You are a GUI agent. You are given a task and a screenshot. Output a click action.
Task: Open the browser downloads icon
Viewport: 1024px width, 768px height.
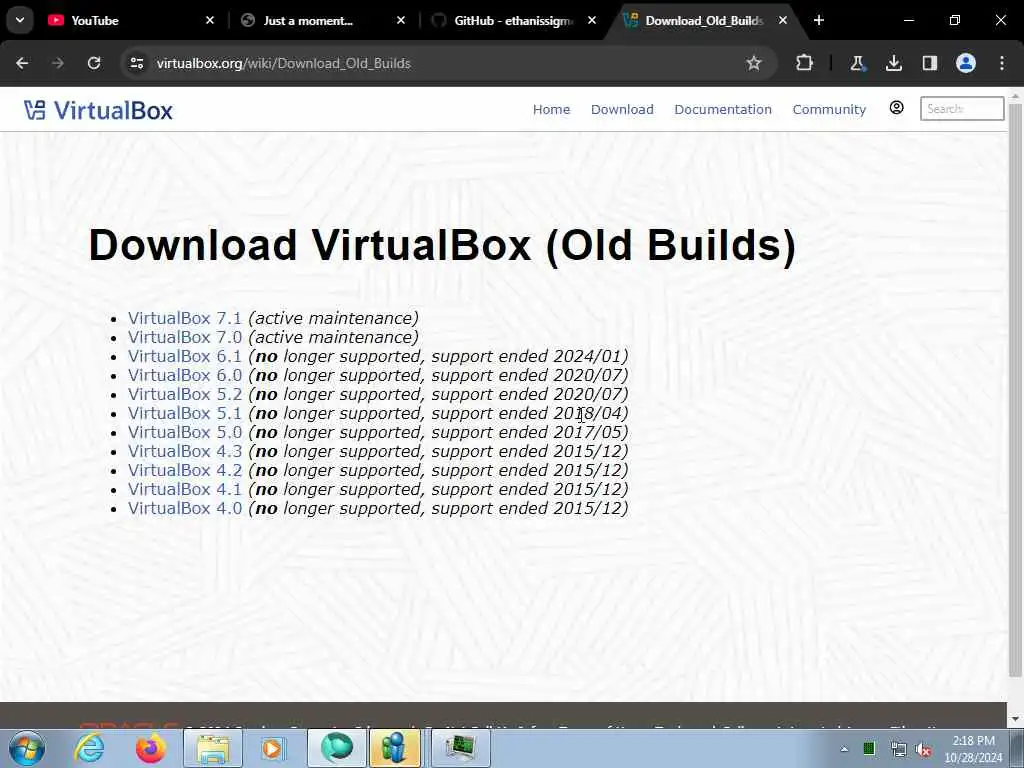coord(893,63)
